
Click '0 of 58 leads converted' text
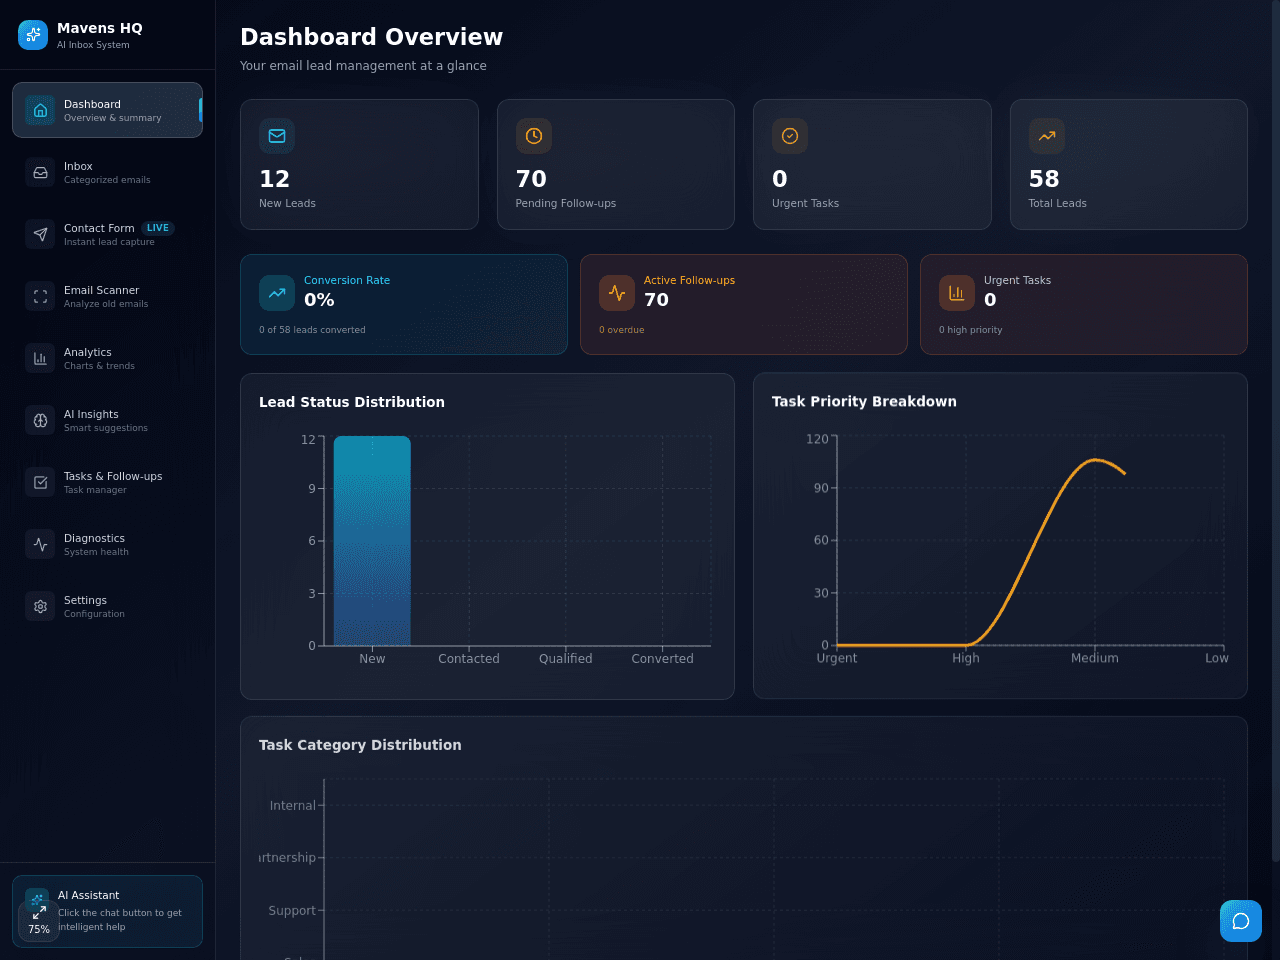[x=312, y=330]
